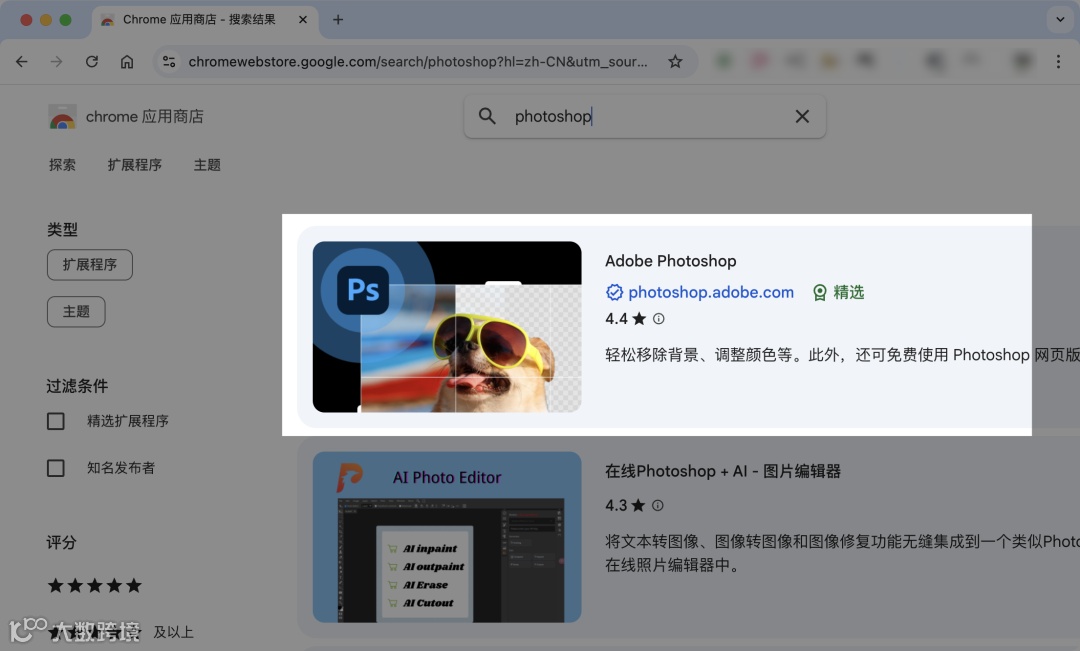1080x651 pixels.
Task: Show rating info for 4.3 rating
Action: point(658,505)
